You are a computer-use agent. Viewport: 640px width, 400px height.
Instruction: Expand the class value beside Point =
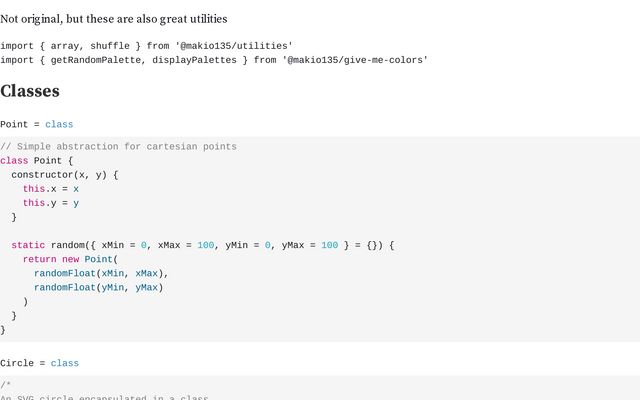pos(59,124)
